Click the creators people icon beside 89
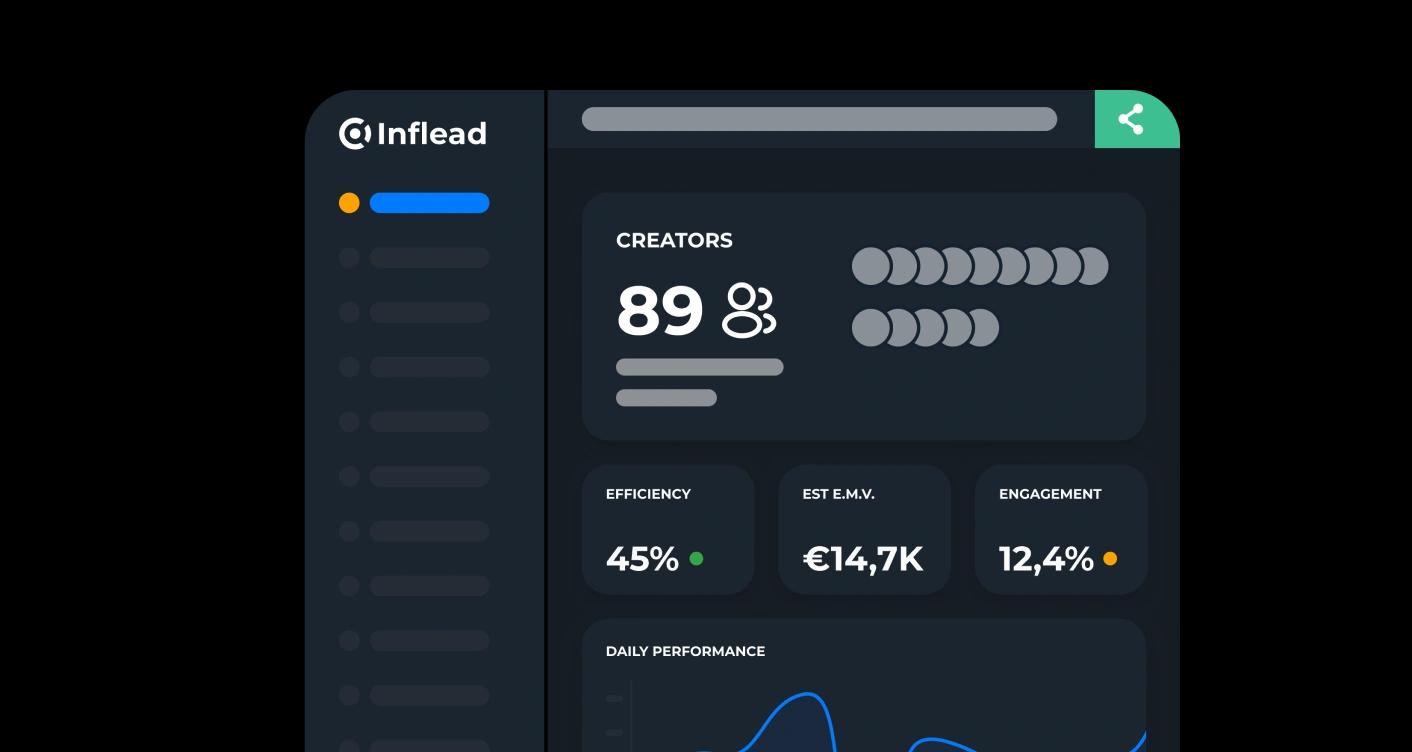The image size is (1412, 752). [749, 310]
